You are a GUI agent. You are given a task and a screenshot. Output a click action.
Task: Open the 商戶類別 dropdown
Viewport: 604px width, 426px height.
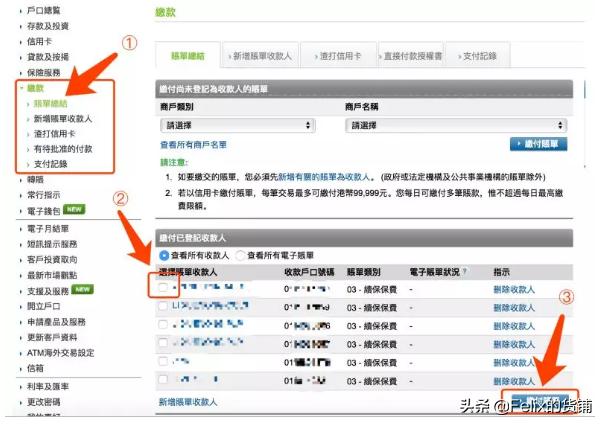tap(238, 125)
